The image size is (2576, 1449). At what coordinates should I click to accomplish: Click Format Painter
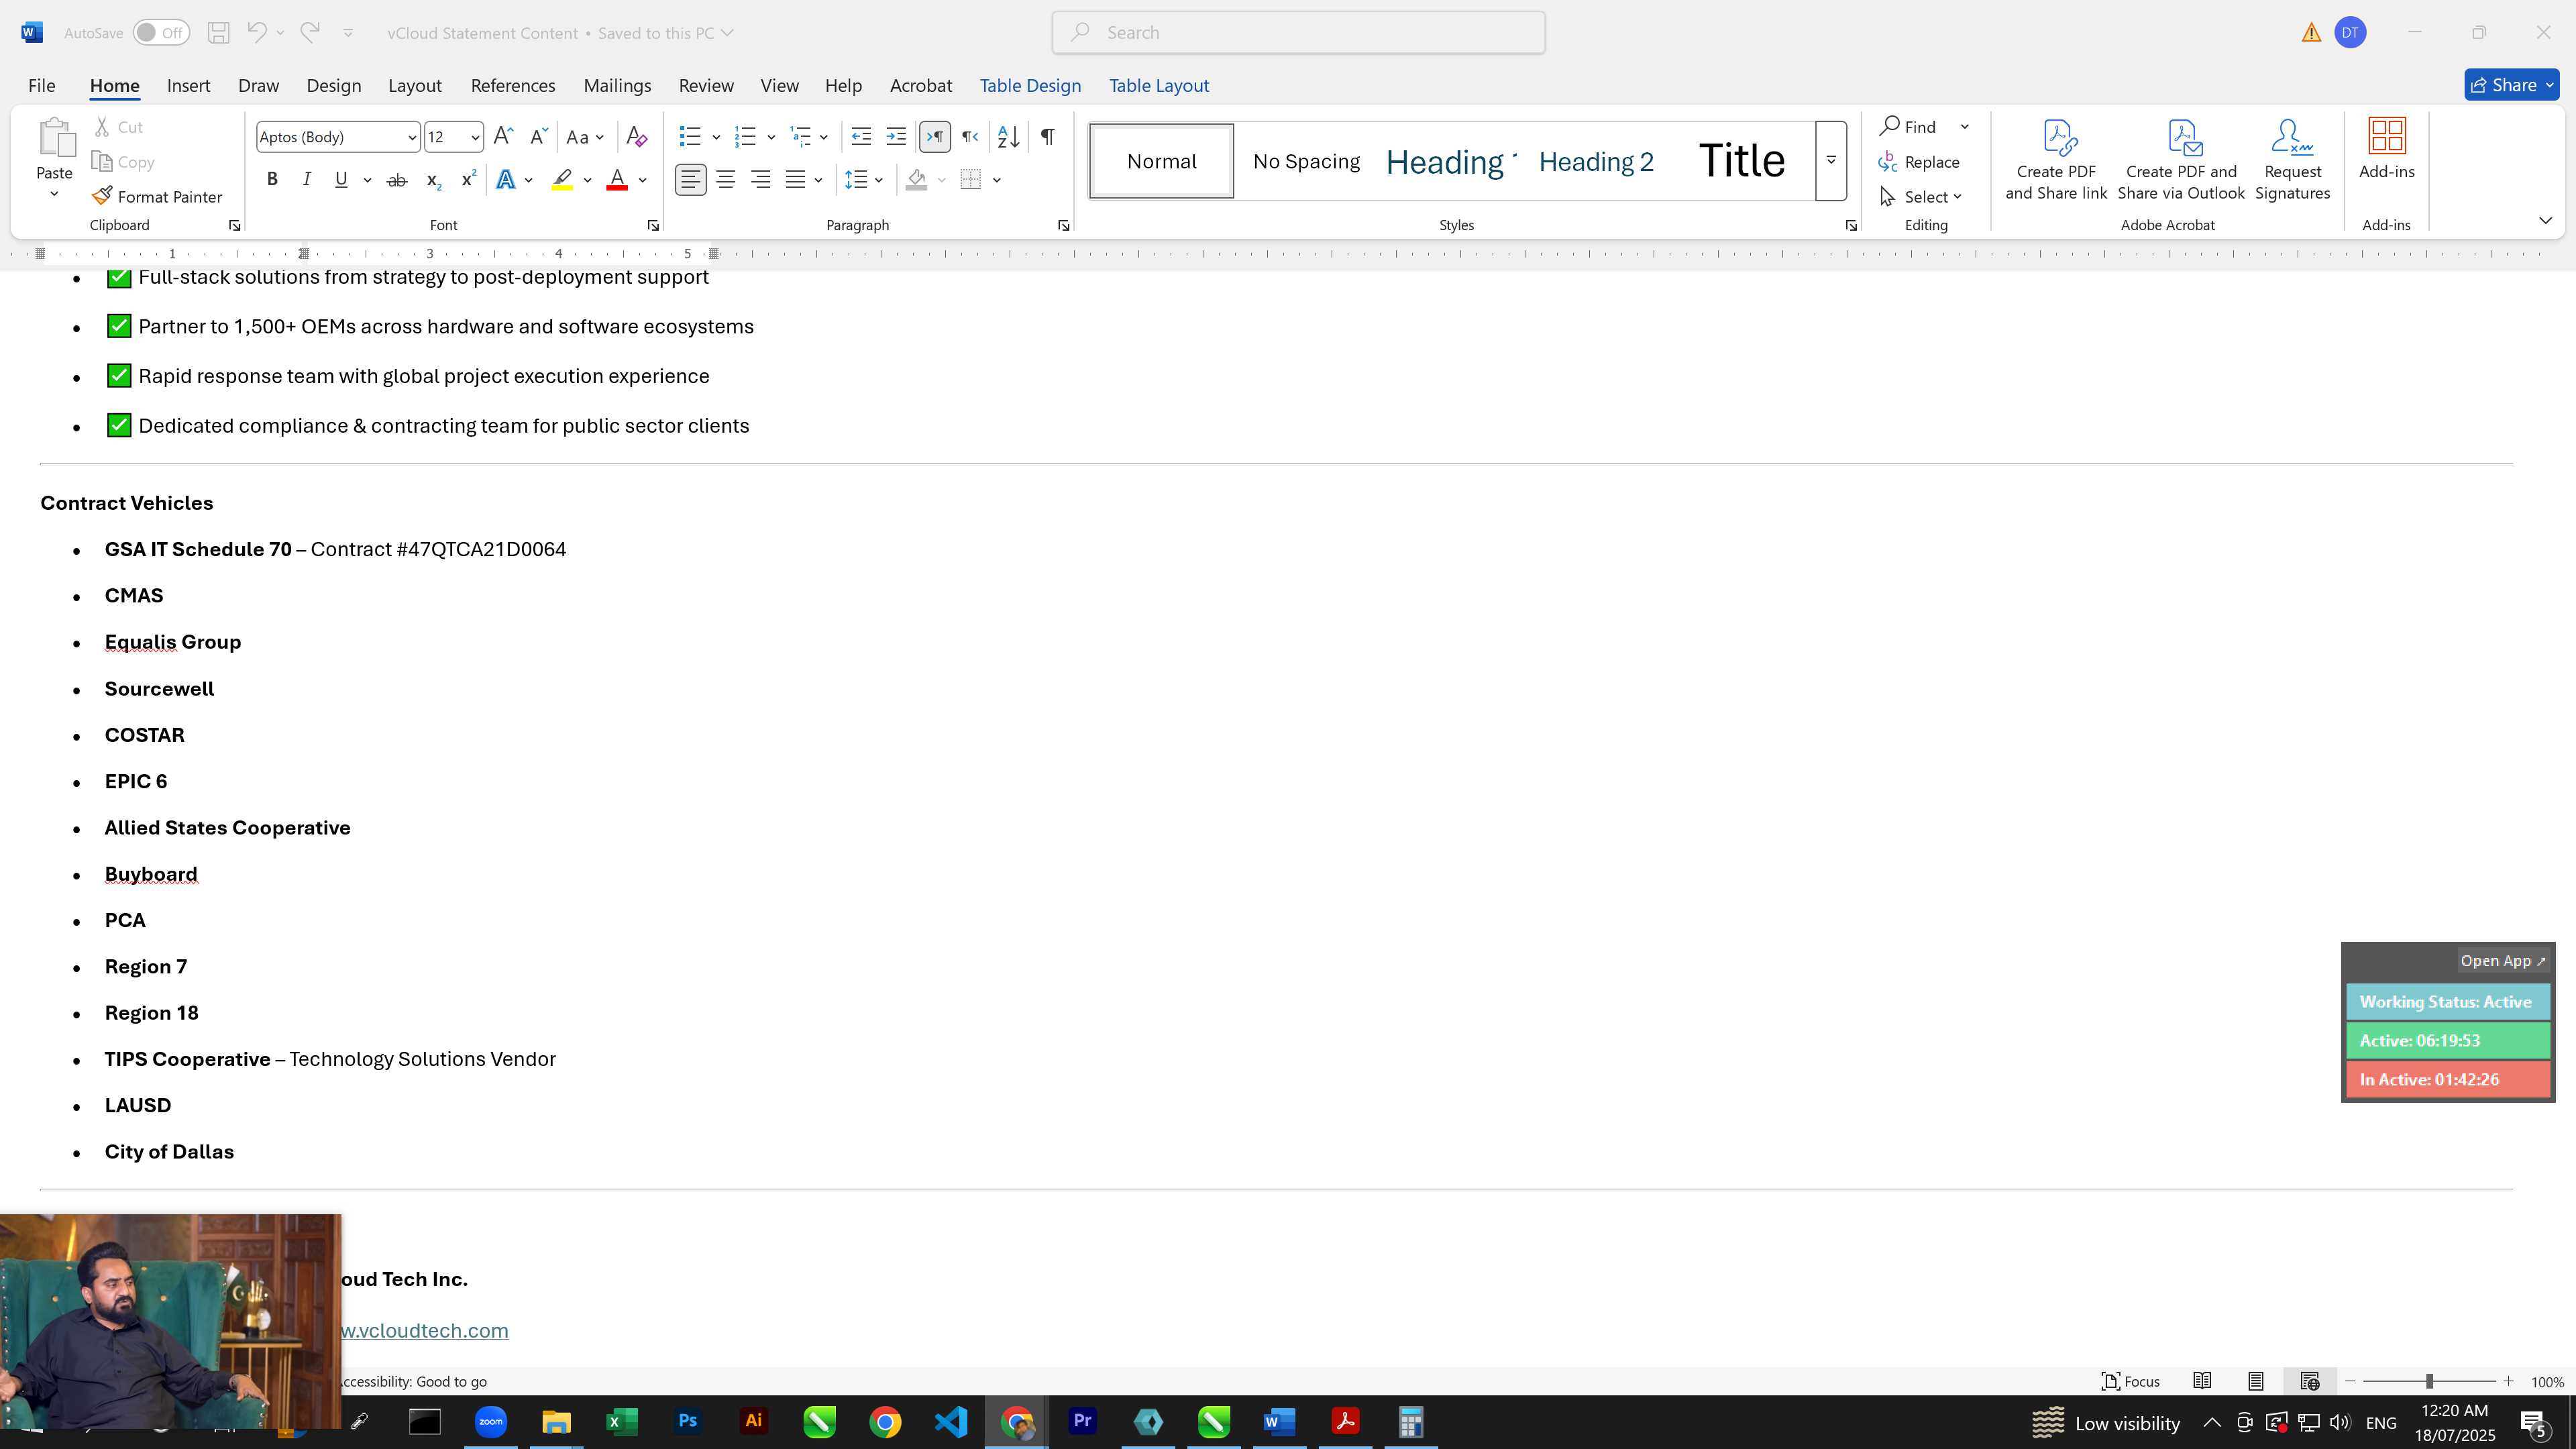157,197
